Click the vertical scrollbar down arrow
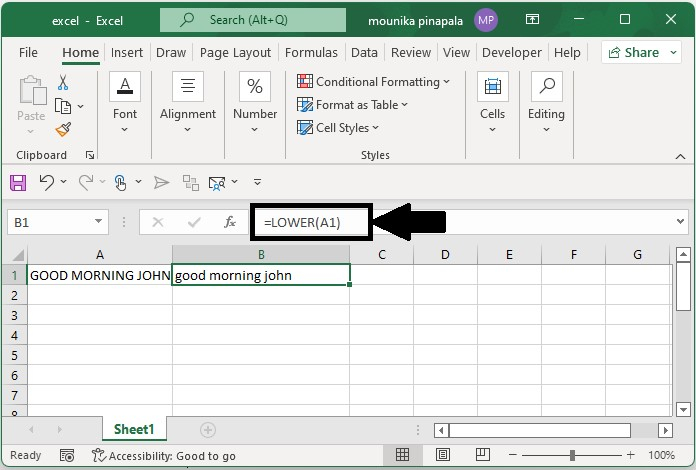Image resolution: width=696 pixels, height=470 pixels. [683, 409]
